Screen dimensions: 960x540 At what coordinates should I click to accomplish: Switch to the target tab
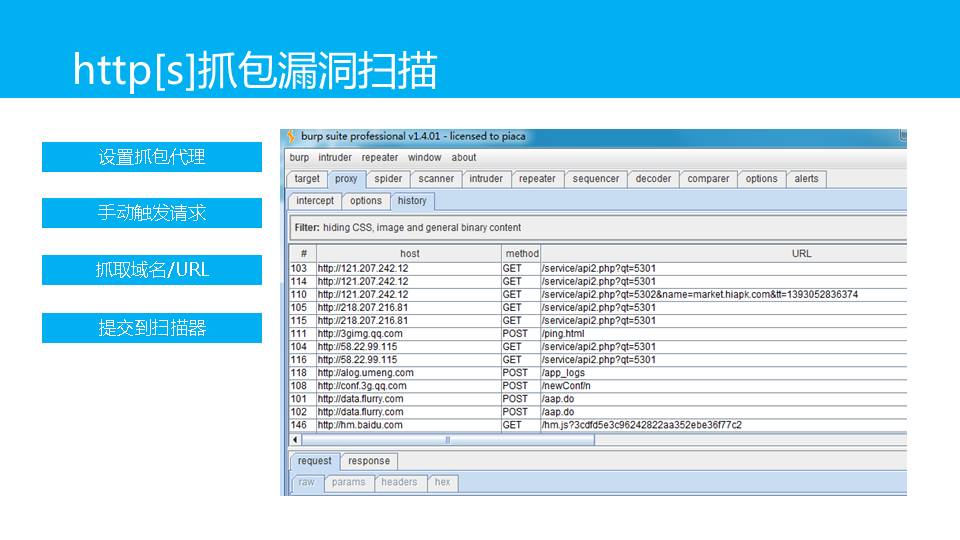point(307,179)
